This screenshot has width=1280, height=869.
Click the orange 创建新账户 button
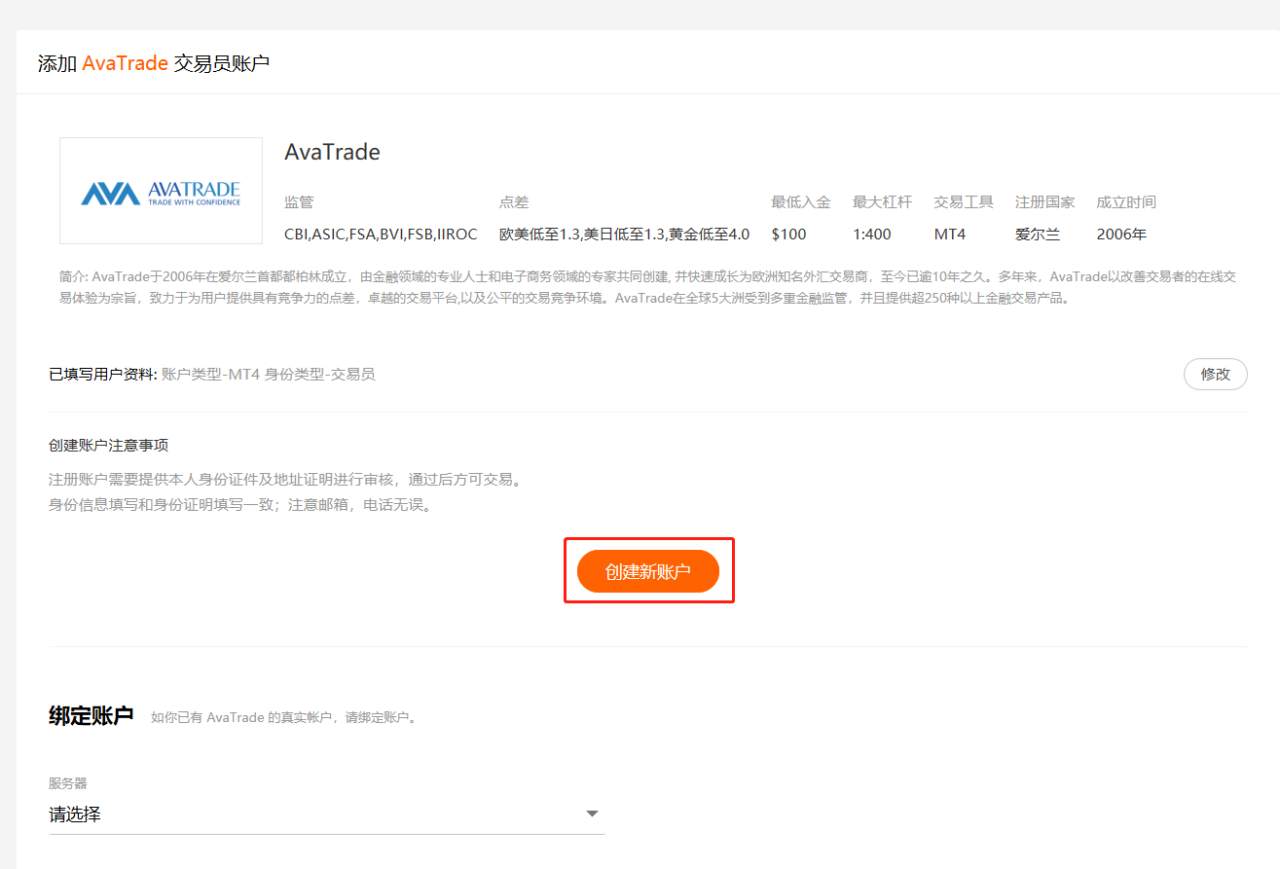tap(648, 571)
